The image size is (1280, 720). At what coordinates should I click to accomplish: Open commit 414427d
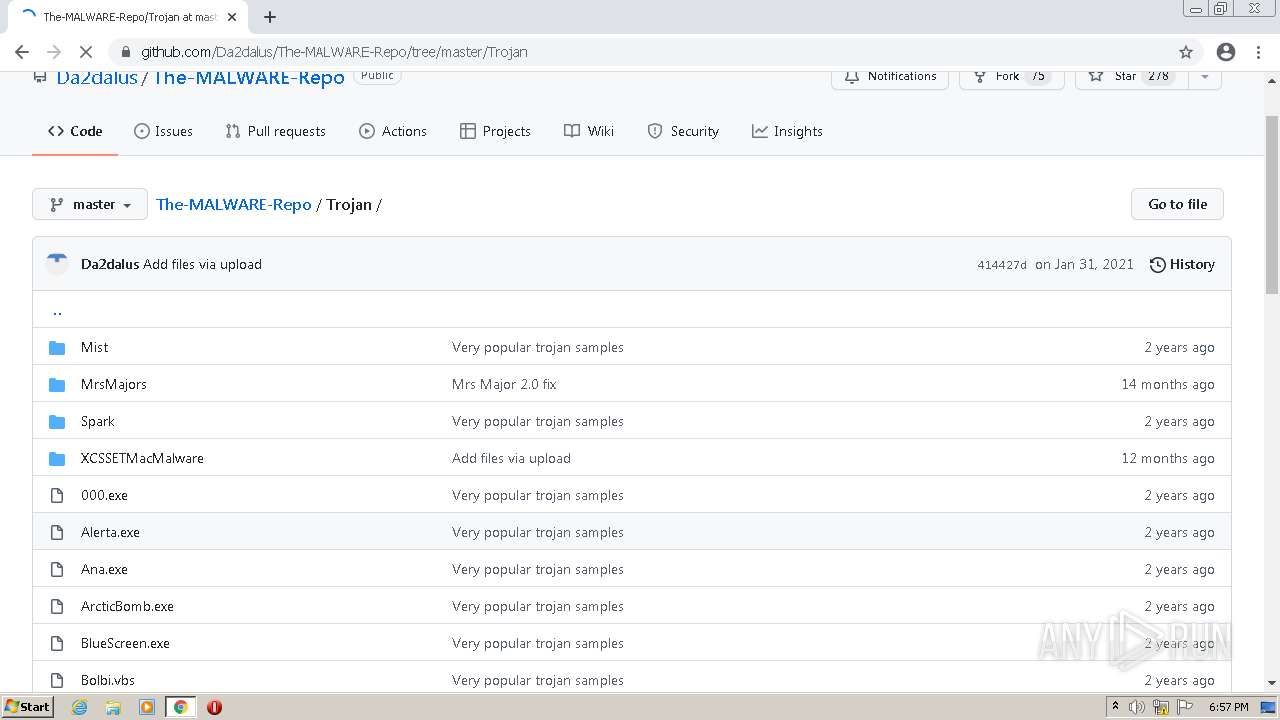[1002, 265]
